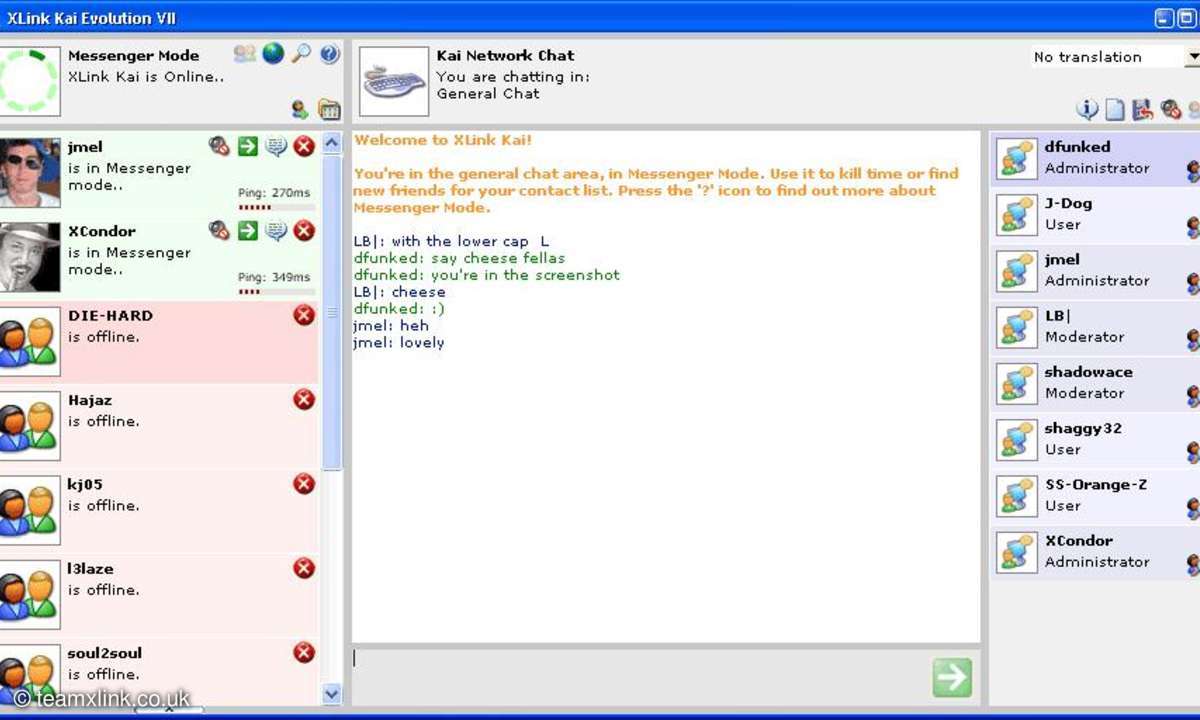Select user SS-Orange-Z in chat user list

click(x=1095, y=495)
